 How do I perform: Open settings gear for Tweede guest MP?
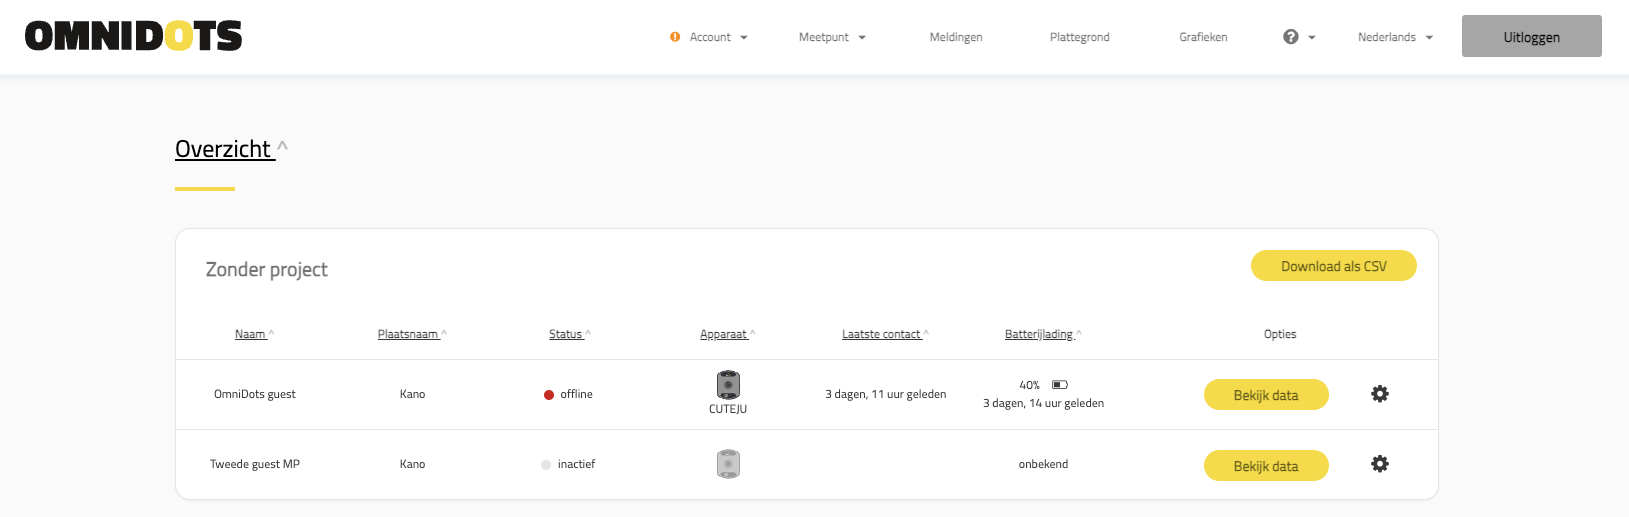pyautogui.click(x=1379, y=464)
